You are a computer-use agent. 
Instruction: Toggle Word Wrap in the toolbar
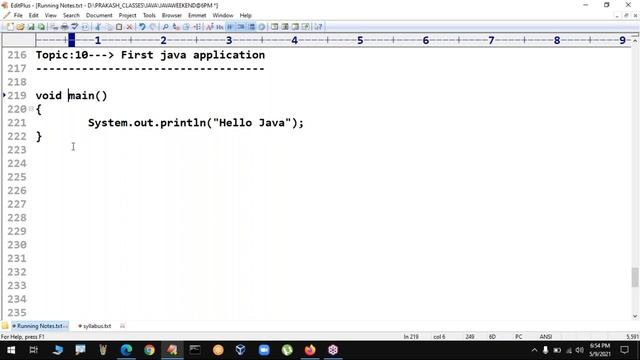coord(230,27)
